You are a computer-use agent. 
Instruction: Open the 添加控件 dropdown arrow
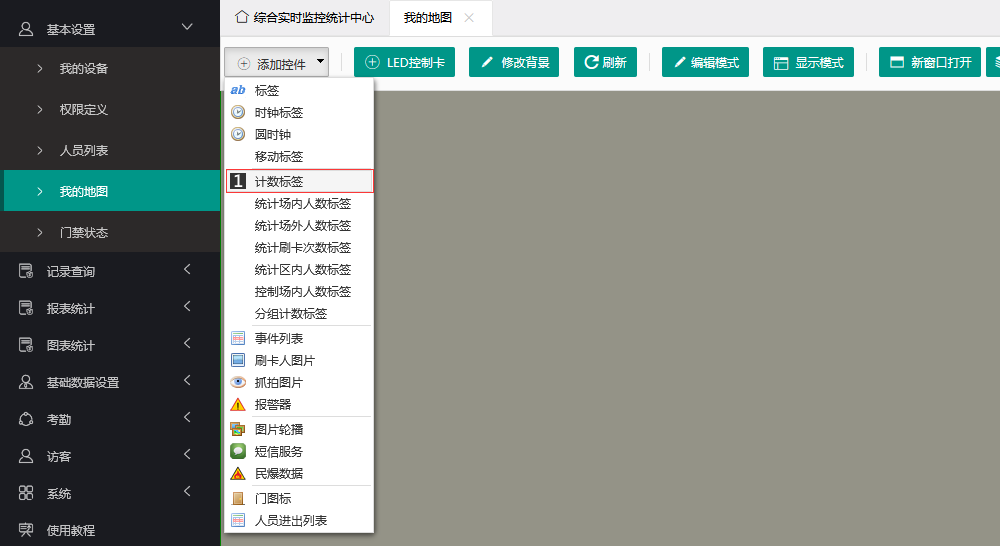pyautogui.click(x=320, y=62)
